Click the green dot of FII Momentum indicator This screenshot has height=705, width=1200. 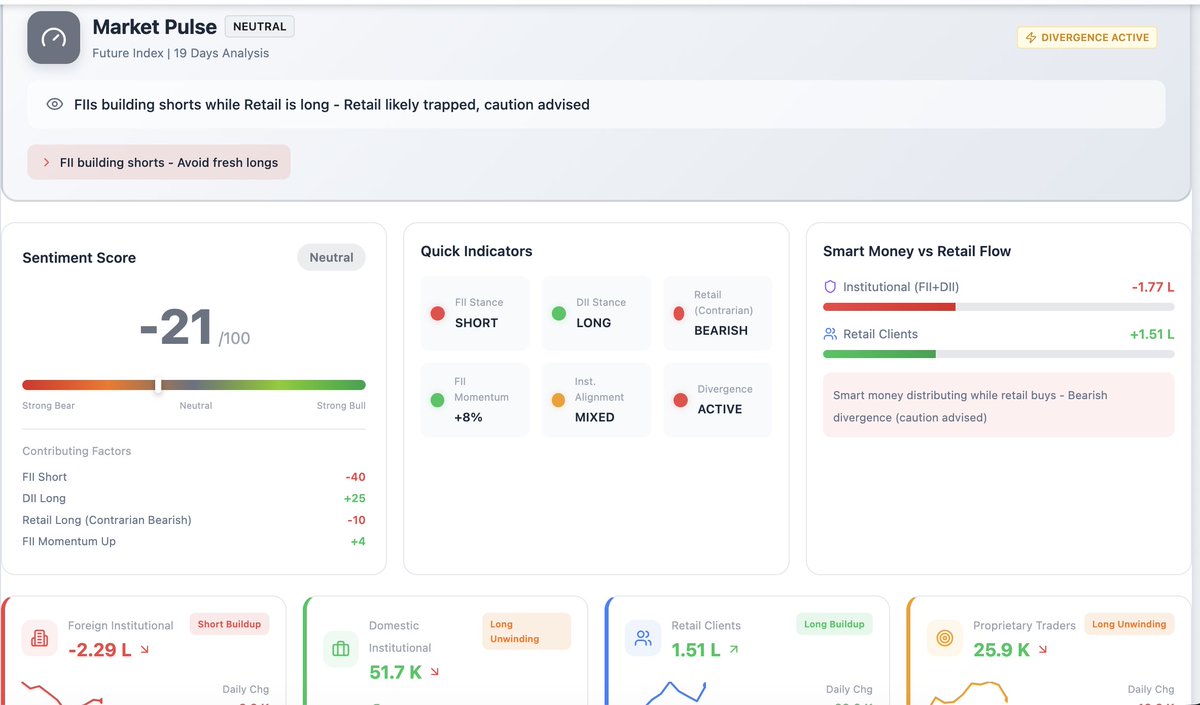(x=437, y=400)
